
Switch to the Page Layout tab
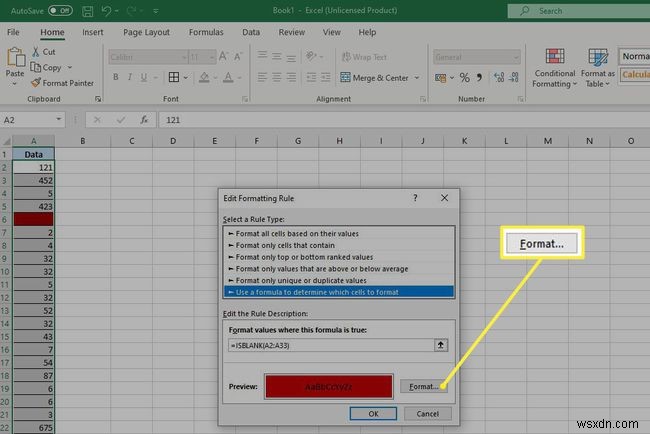tap(146, 32)
